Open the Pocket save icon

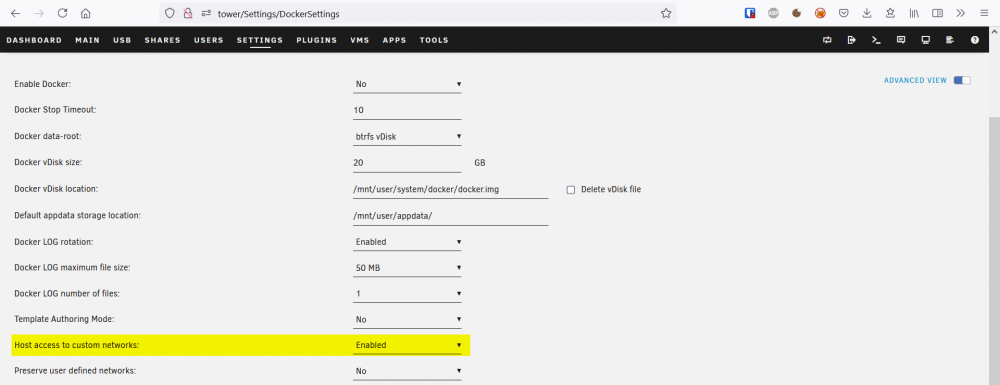(843, 13)
